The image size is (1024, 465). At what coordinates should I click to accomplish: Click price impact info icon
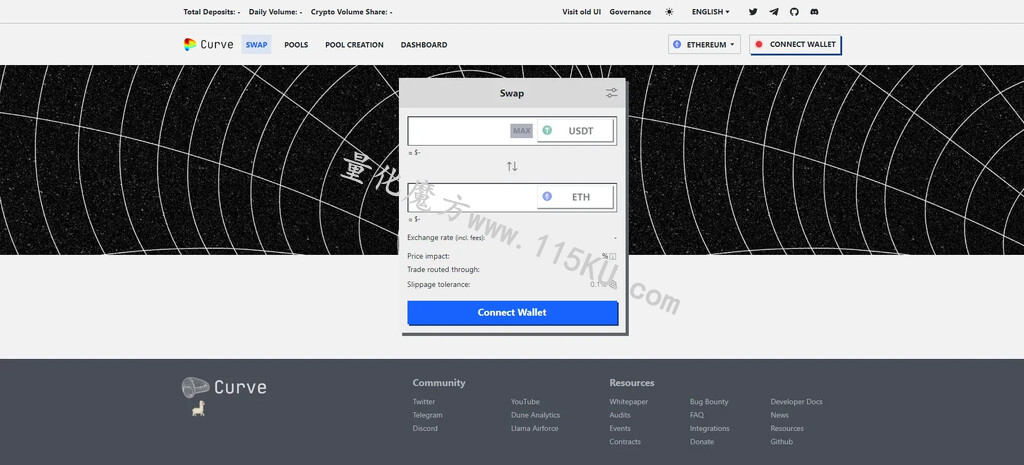point(613,257)
